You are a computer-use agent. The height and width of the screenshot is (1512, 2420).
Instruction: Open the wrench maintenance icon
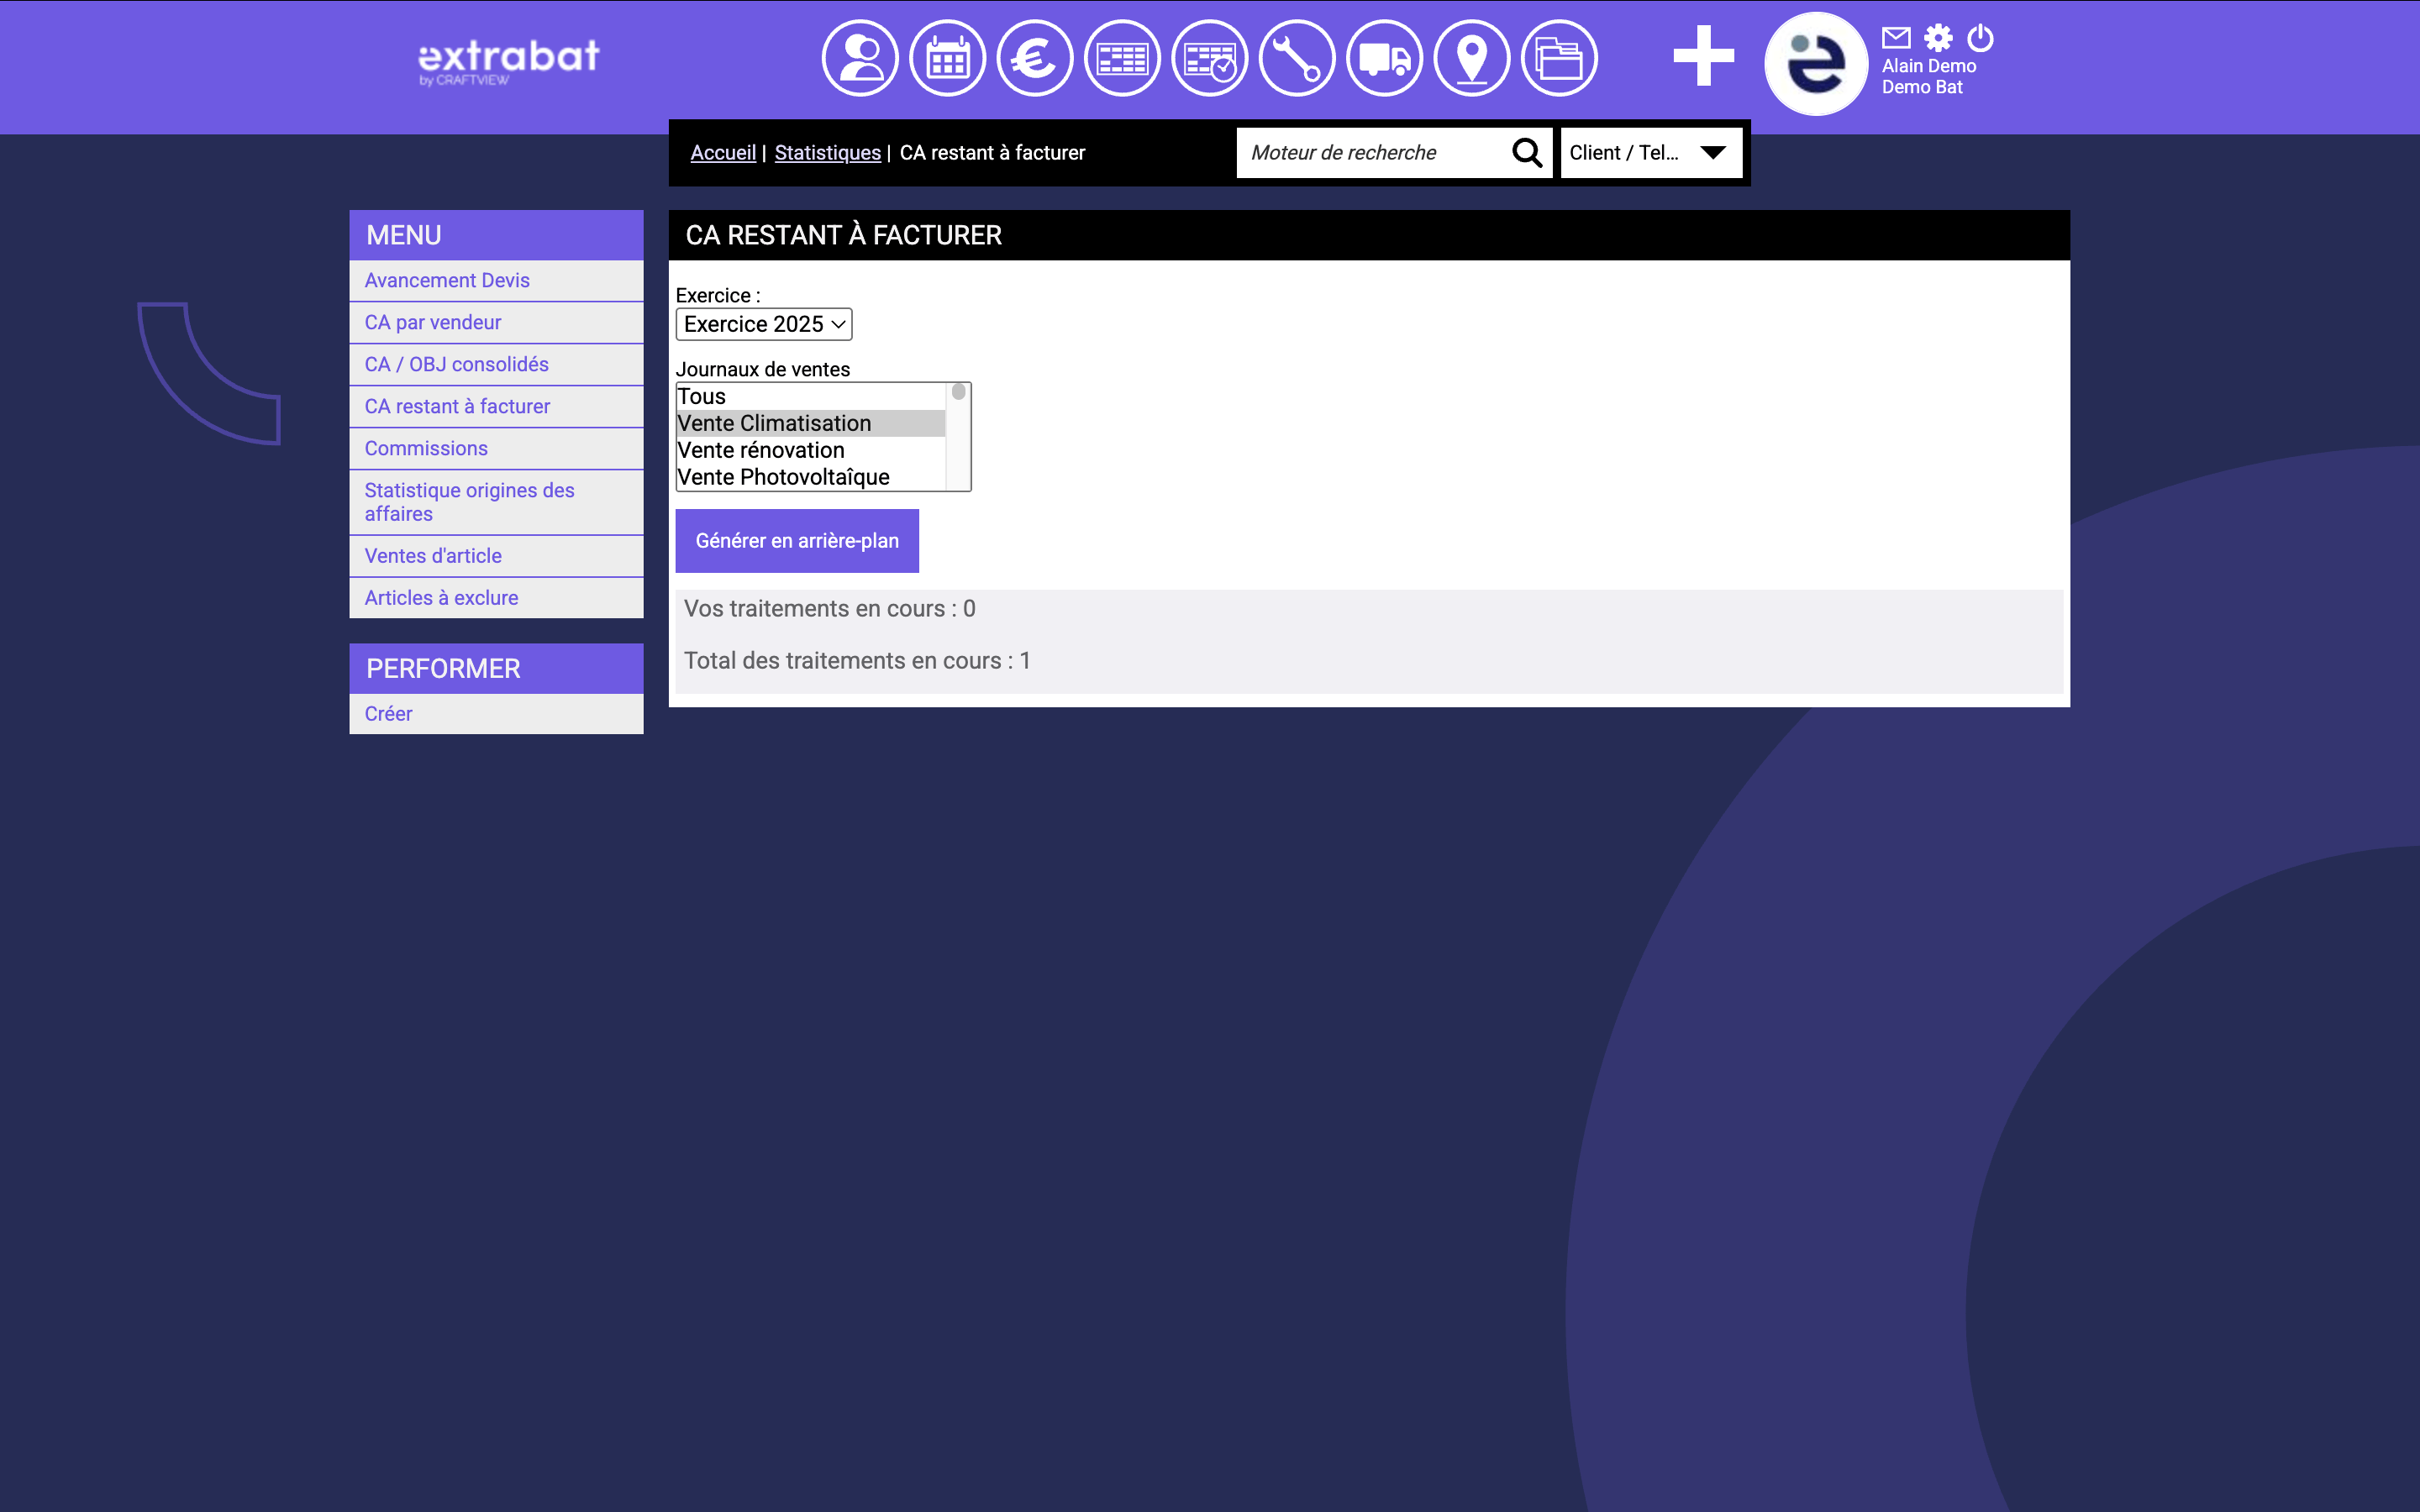tap(1296, 59)
